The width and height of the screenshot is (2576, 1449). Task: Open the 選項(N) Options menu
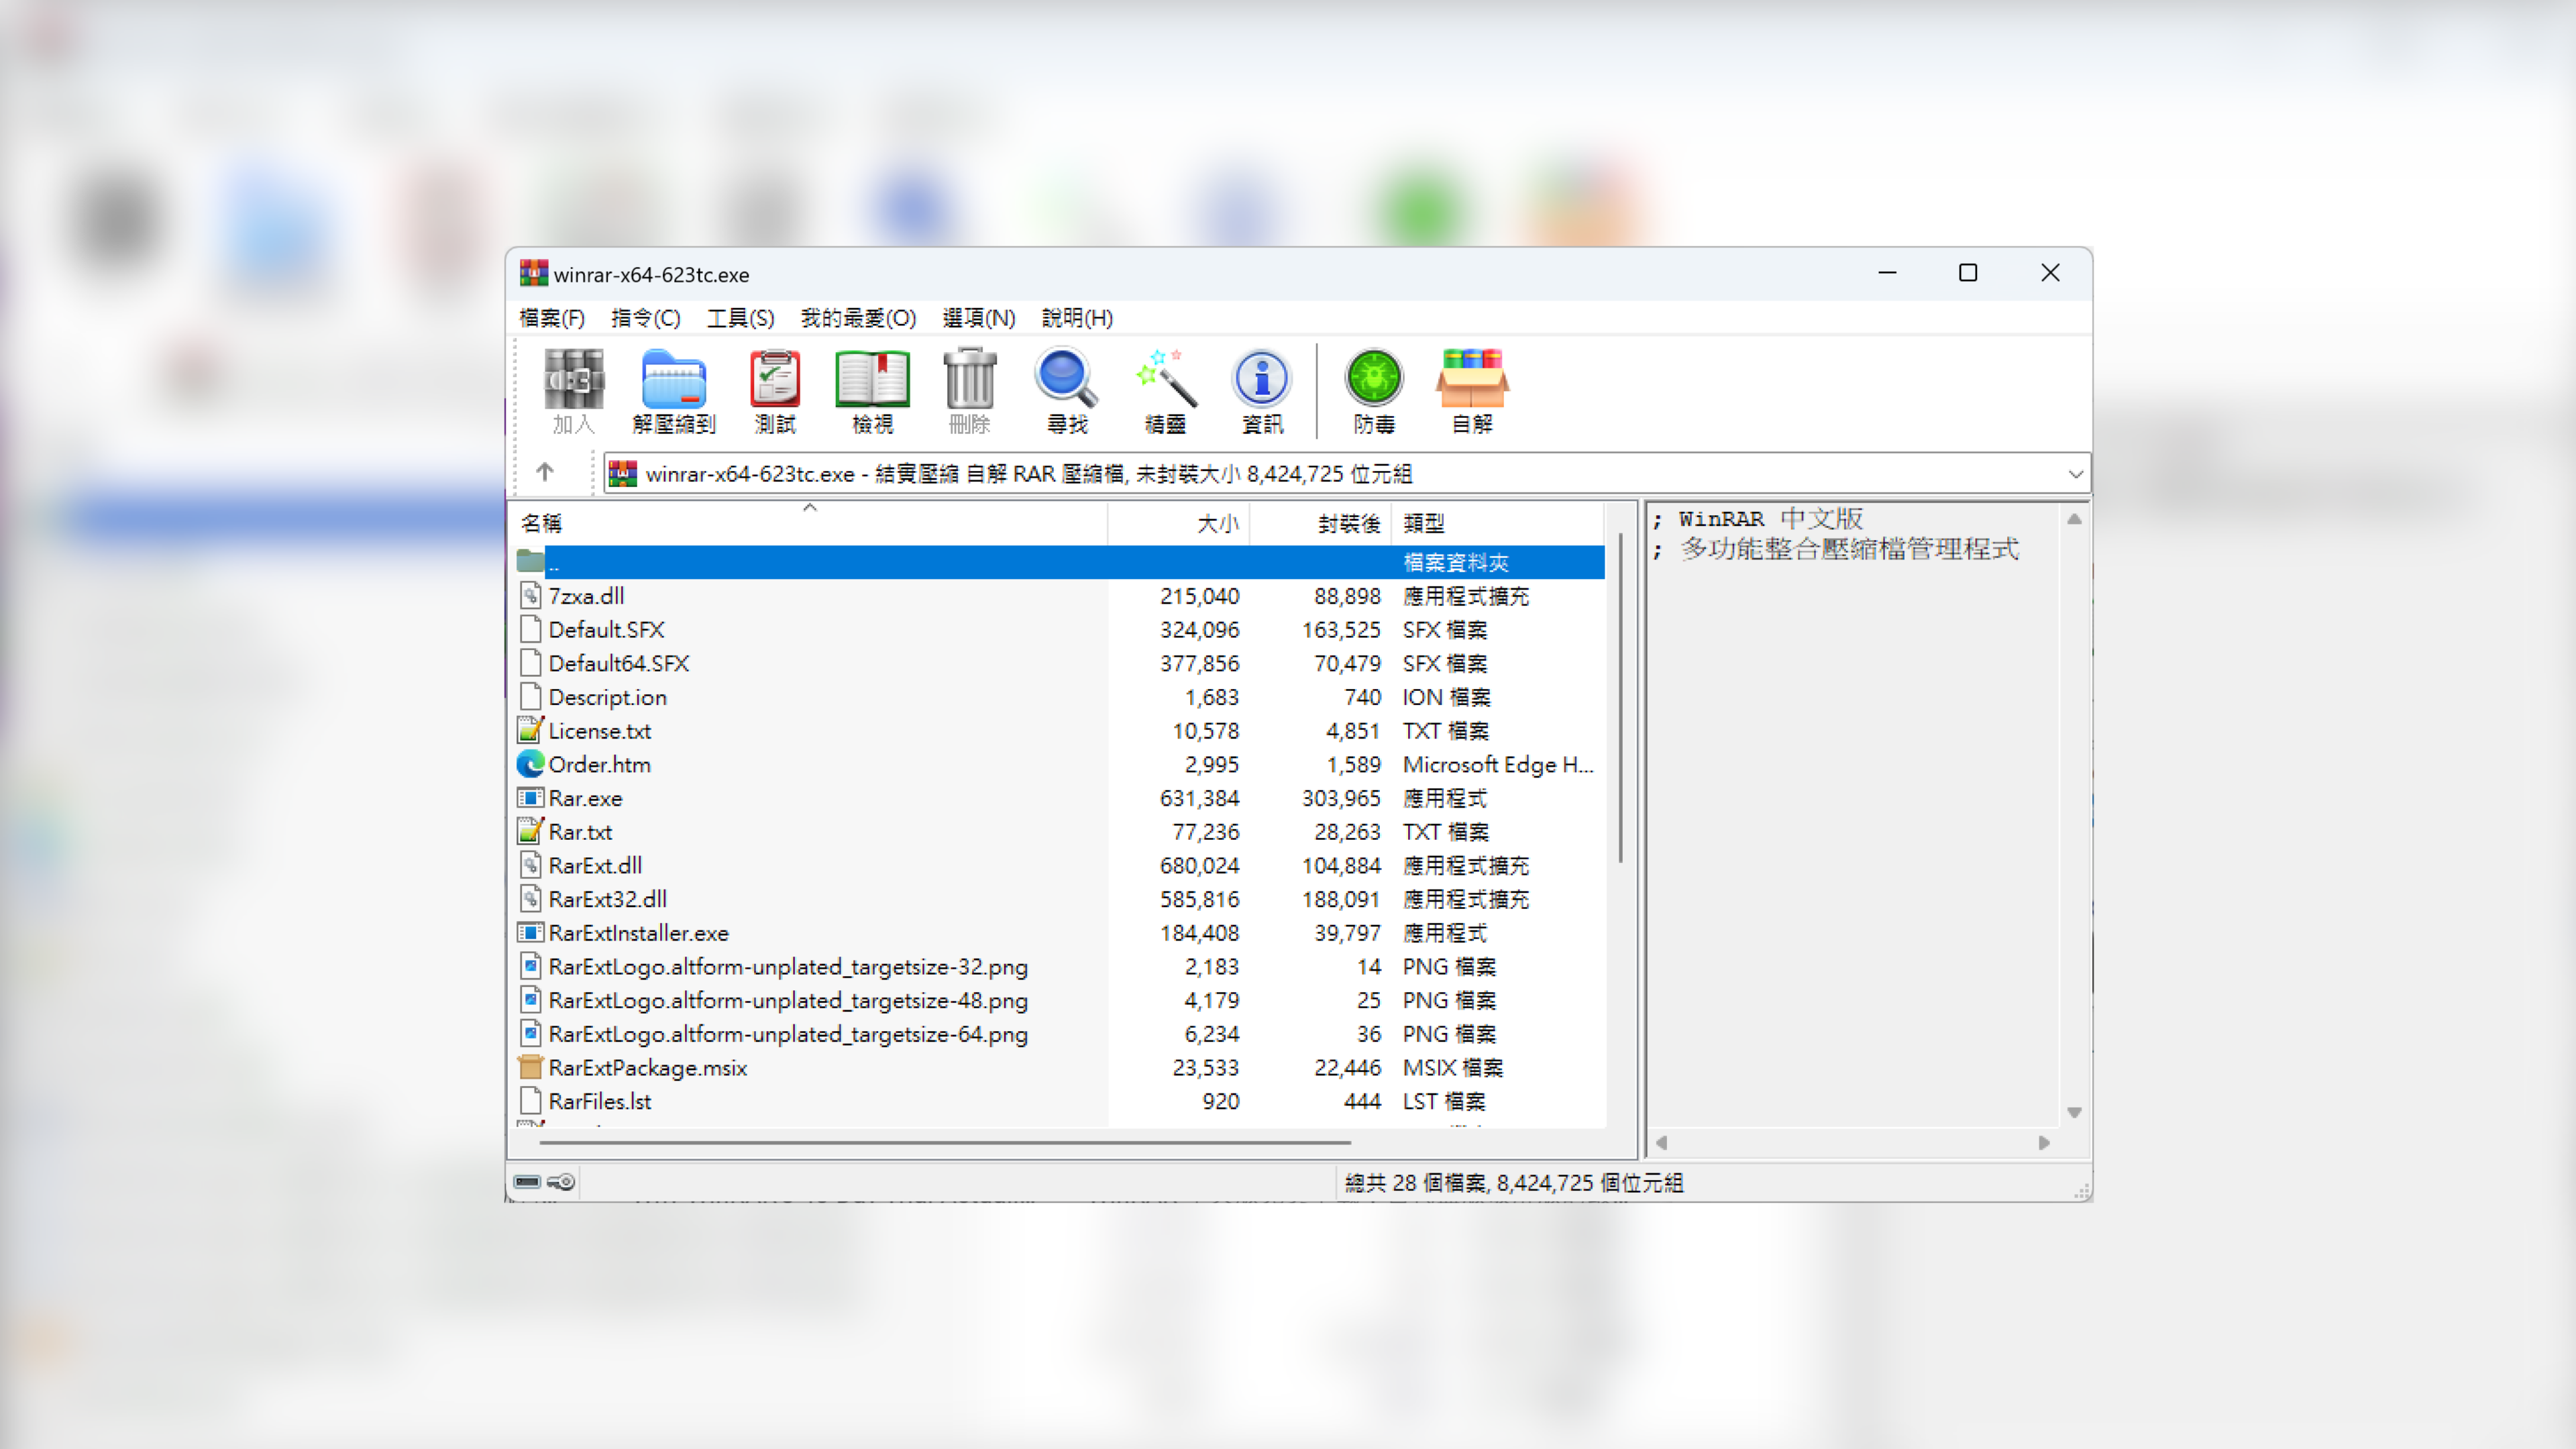(x=978, y=318)
